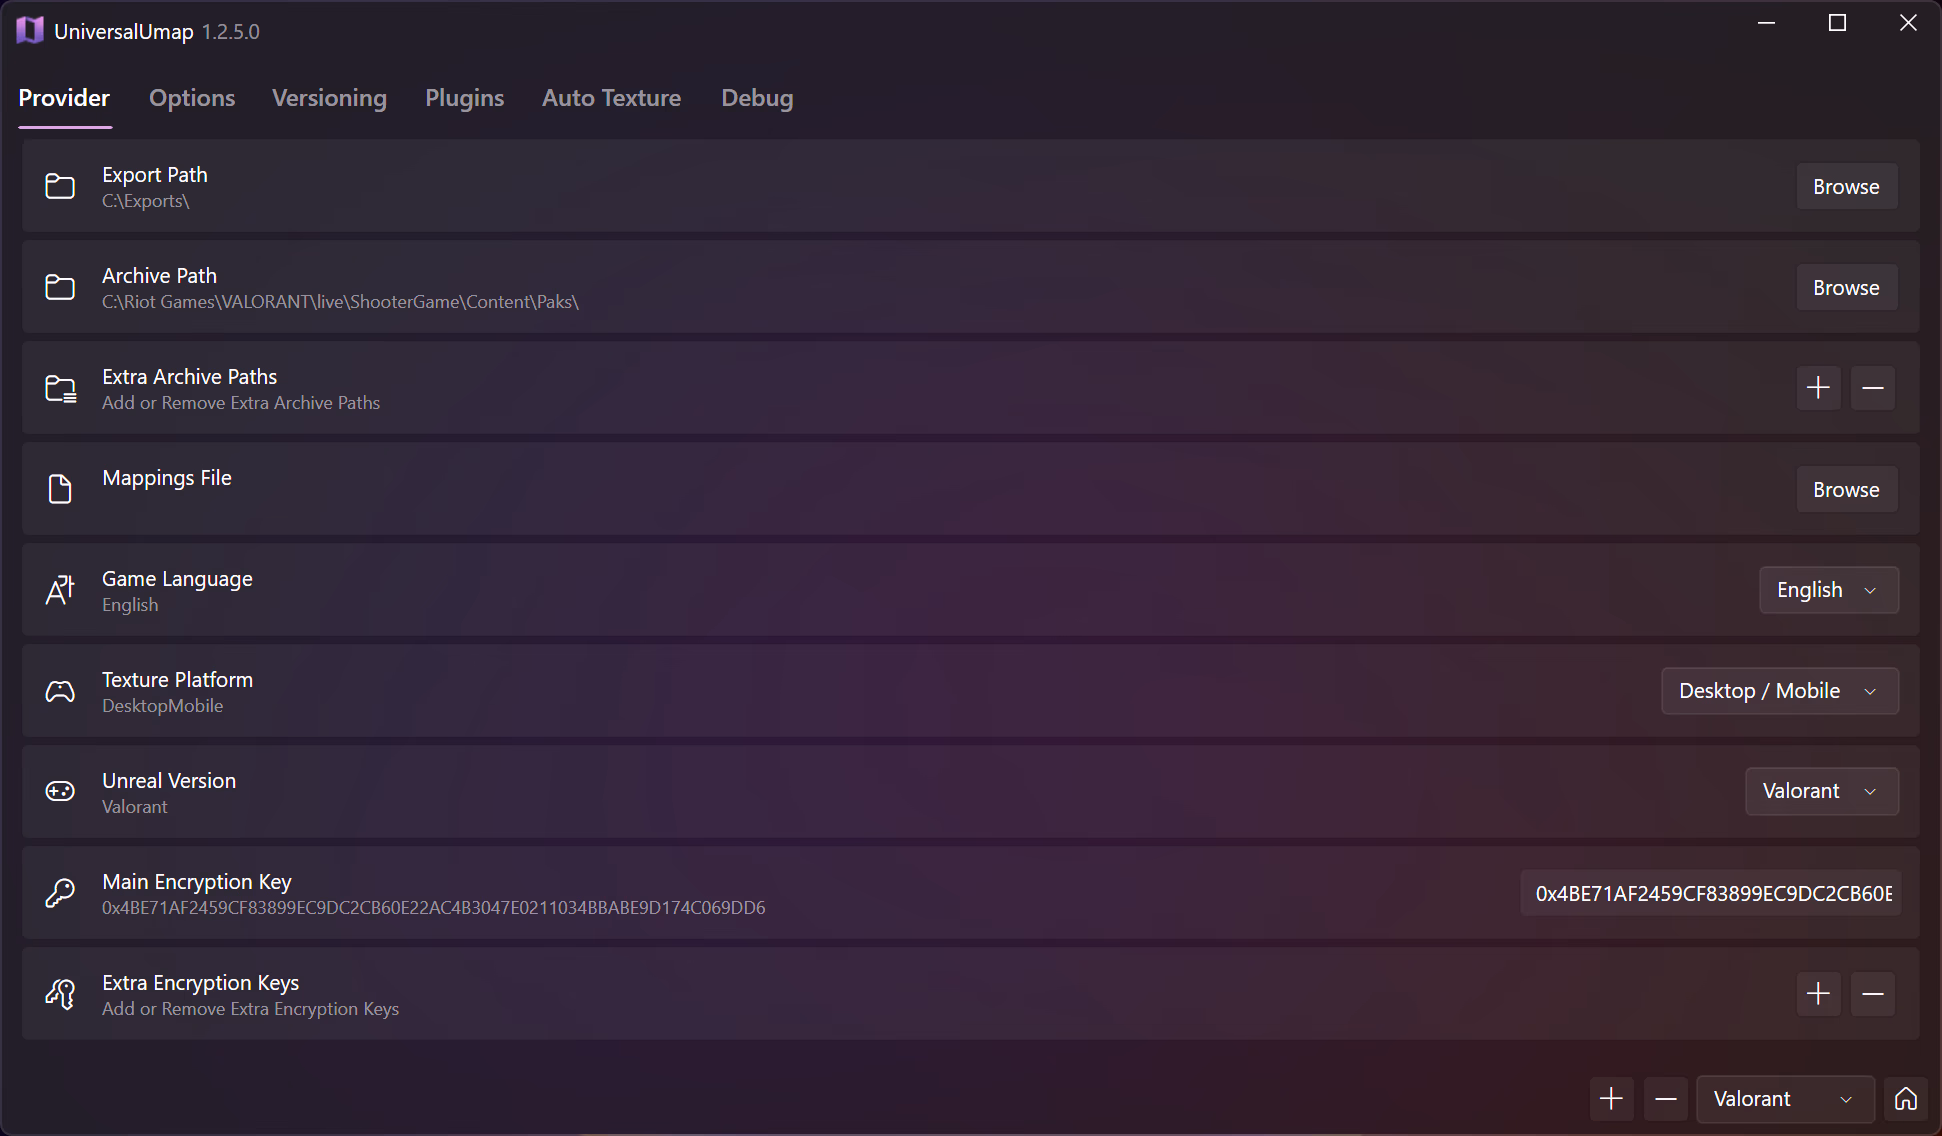Viewport: 1942px width, 1136px height.
Task: Click the Texture Platform gamepad icon
Action: click(60, 691)
